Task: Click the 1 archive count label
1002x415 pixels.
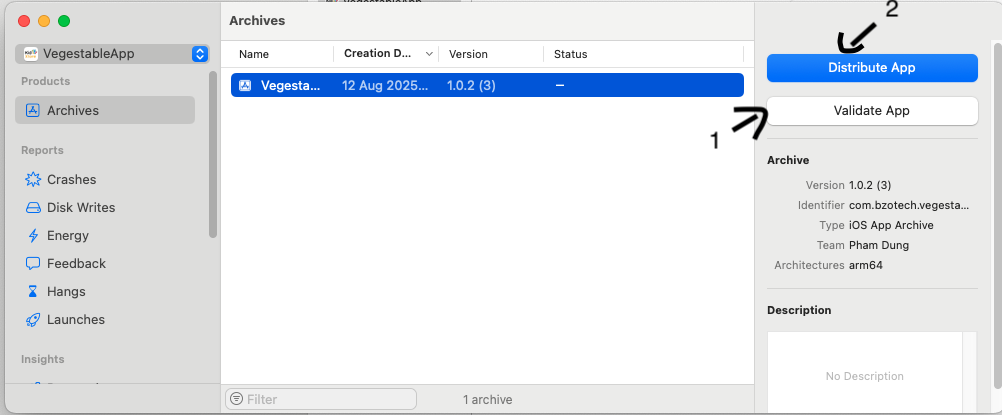Action: coord(488,400)
